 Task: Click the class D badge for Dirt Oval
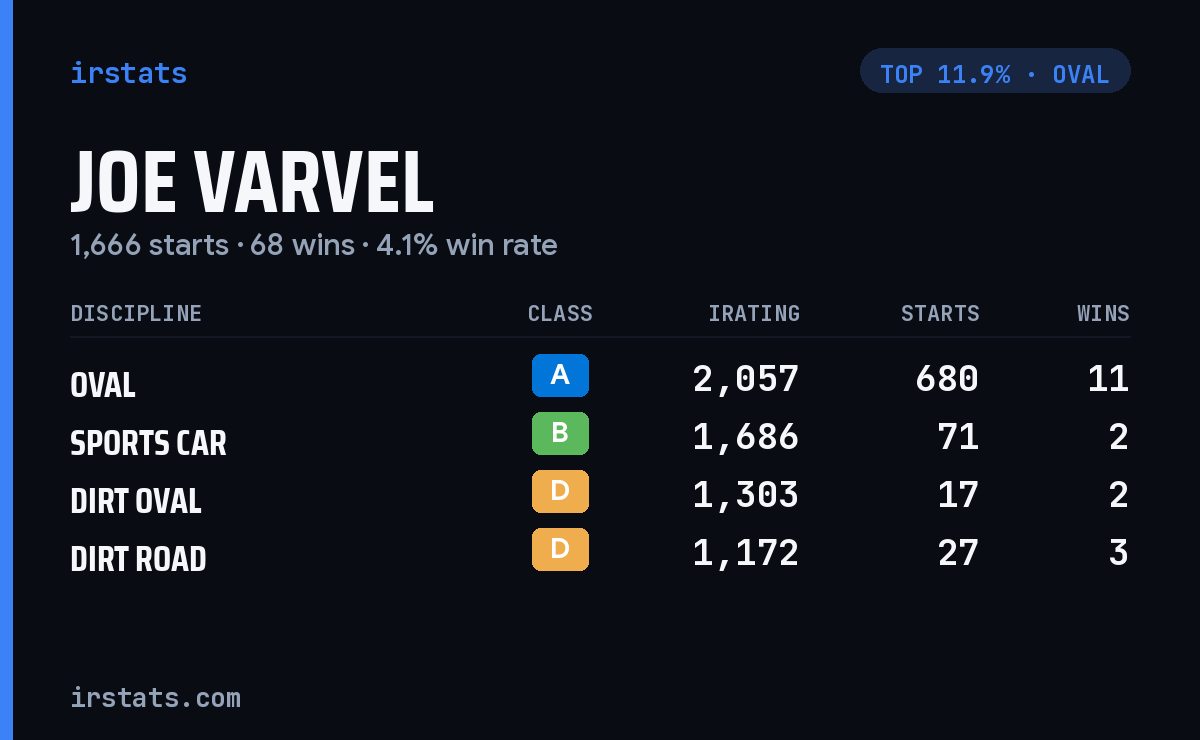(x=560, y=491)
